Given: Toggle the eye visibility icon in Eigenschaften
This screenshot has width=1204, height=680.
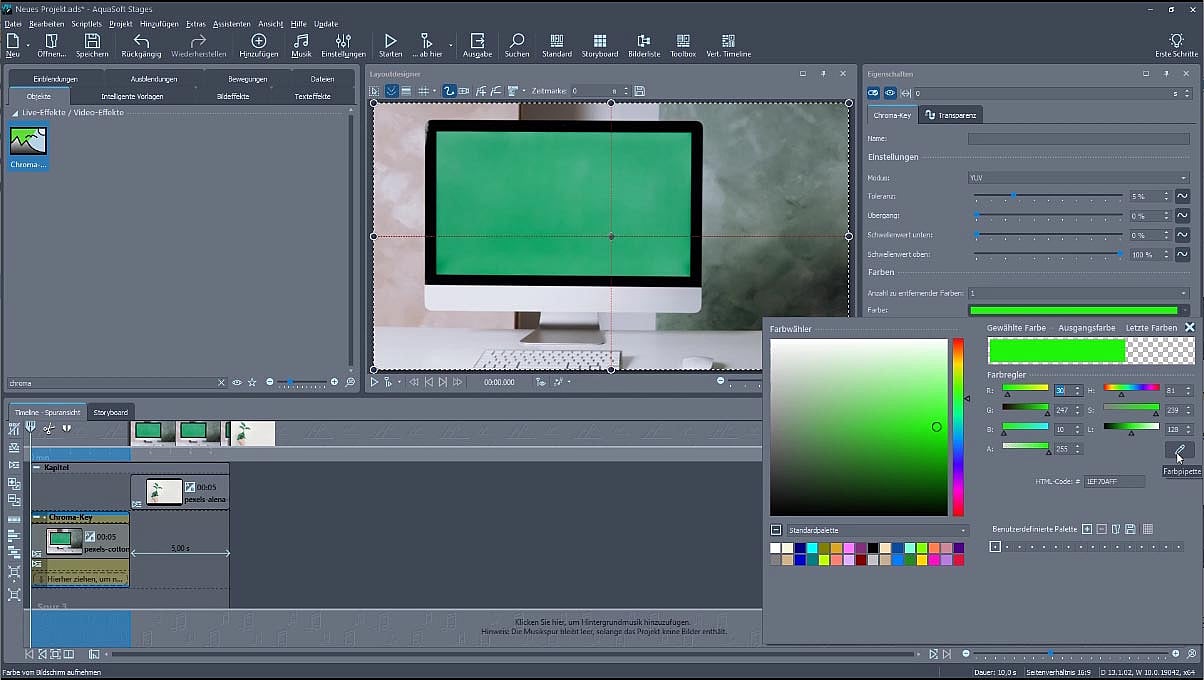Looking at the screenshot, I should [x=889, y=93].
